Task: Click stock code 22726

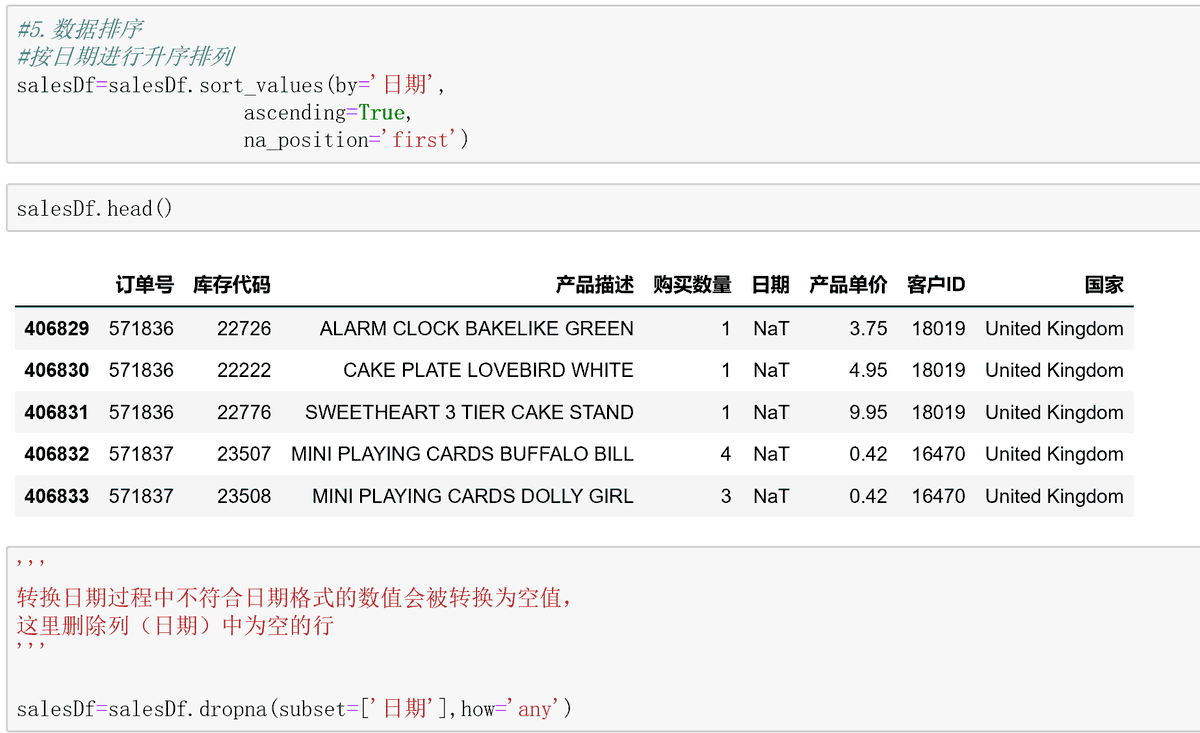Action: (x=244, y=328)
